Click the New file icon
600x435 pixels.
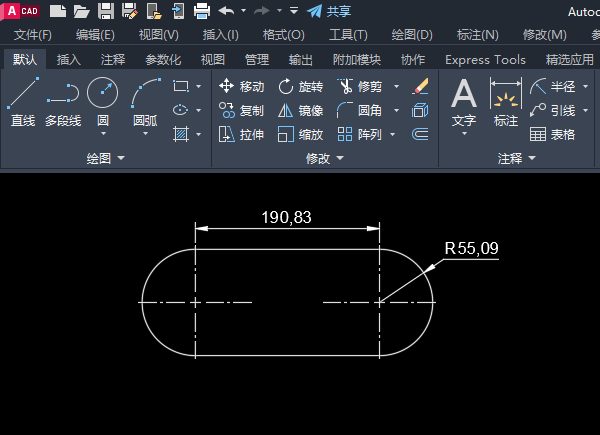pos(58,11)
